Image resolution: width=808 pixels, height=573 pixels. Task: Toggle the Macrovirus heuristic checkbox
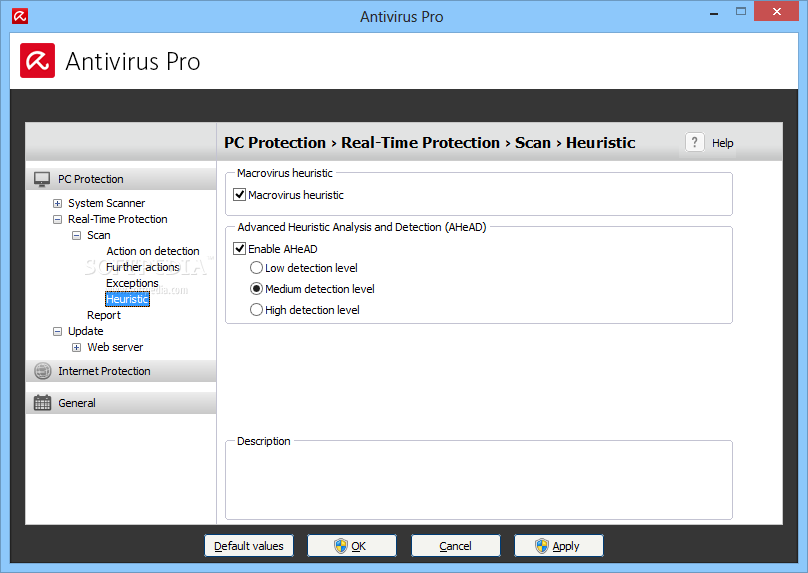point(240,195)
